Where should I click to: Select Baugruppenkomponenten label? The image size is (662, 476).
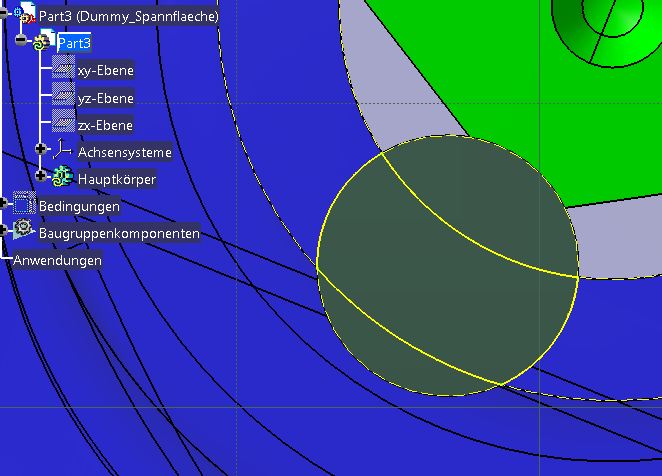pyautogui.click(x=119, y=233)
